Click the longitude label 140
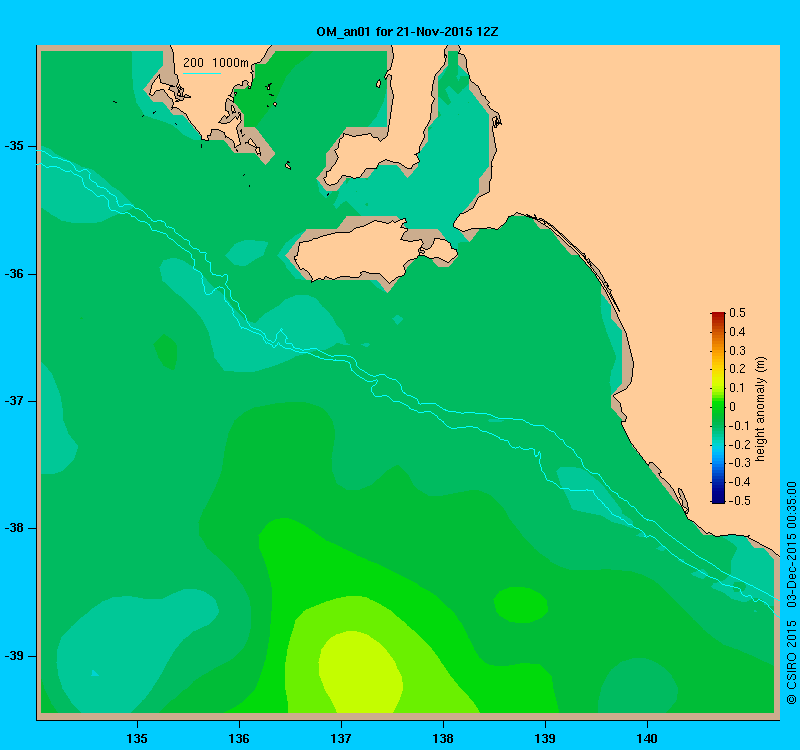The width and height of the screenshot is (800, 750). click(647, 738)
